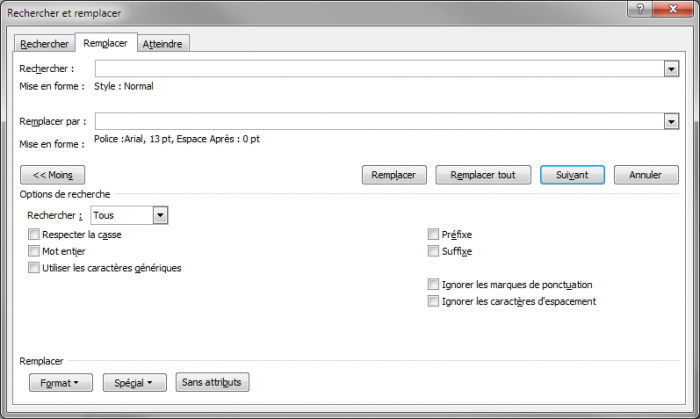The width and height of the screenshot is (700, 419).
Task: Expand the Rechercher field history dropdown arrow
Action: click(x=671, y=69)
